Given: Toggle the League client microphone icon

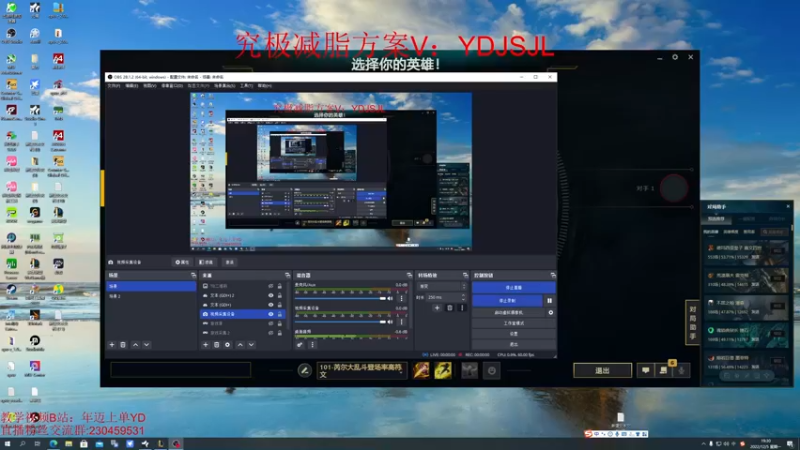Looking at the screenshot, I should coord(681,370).
